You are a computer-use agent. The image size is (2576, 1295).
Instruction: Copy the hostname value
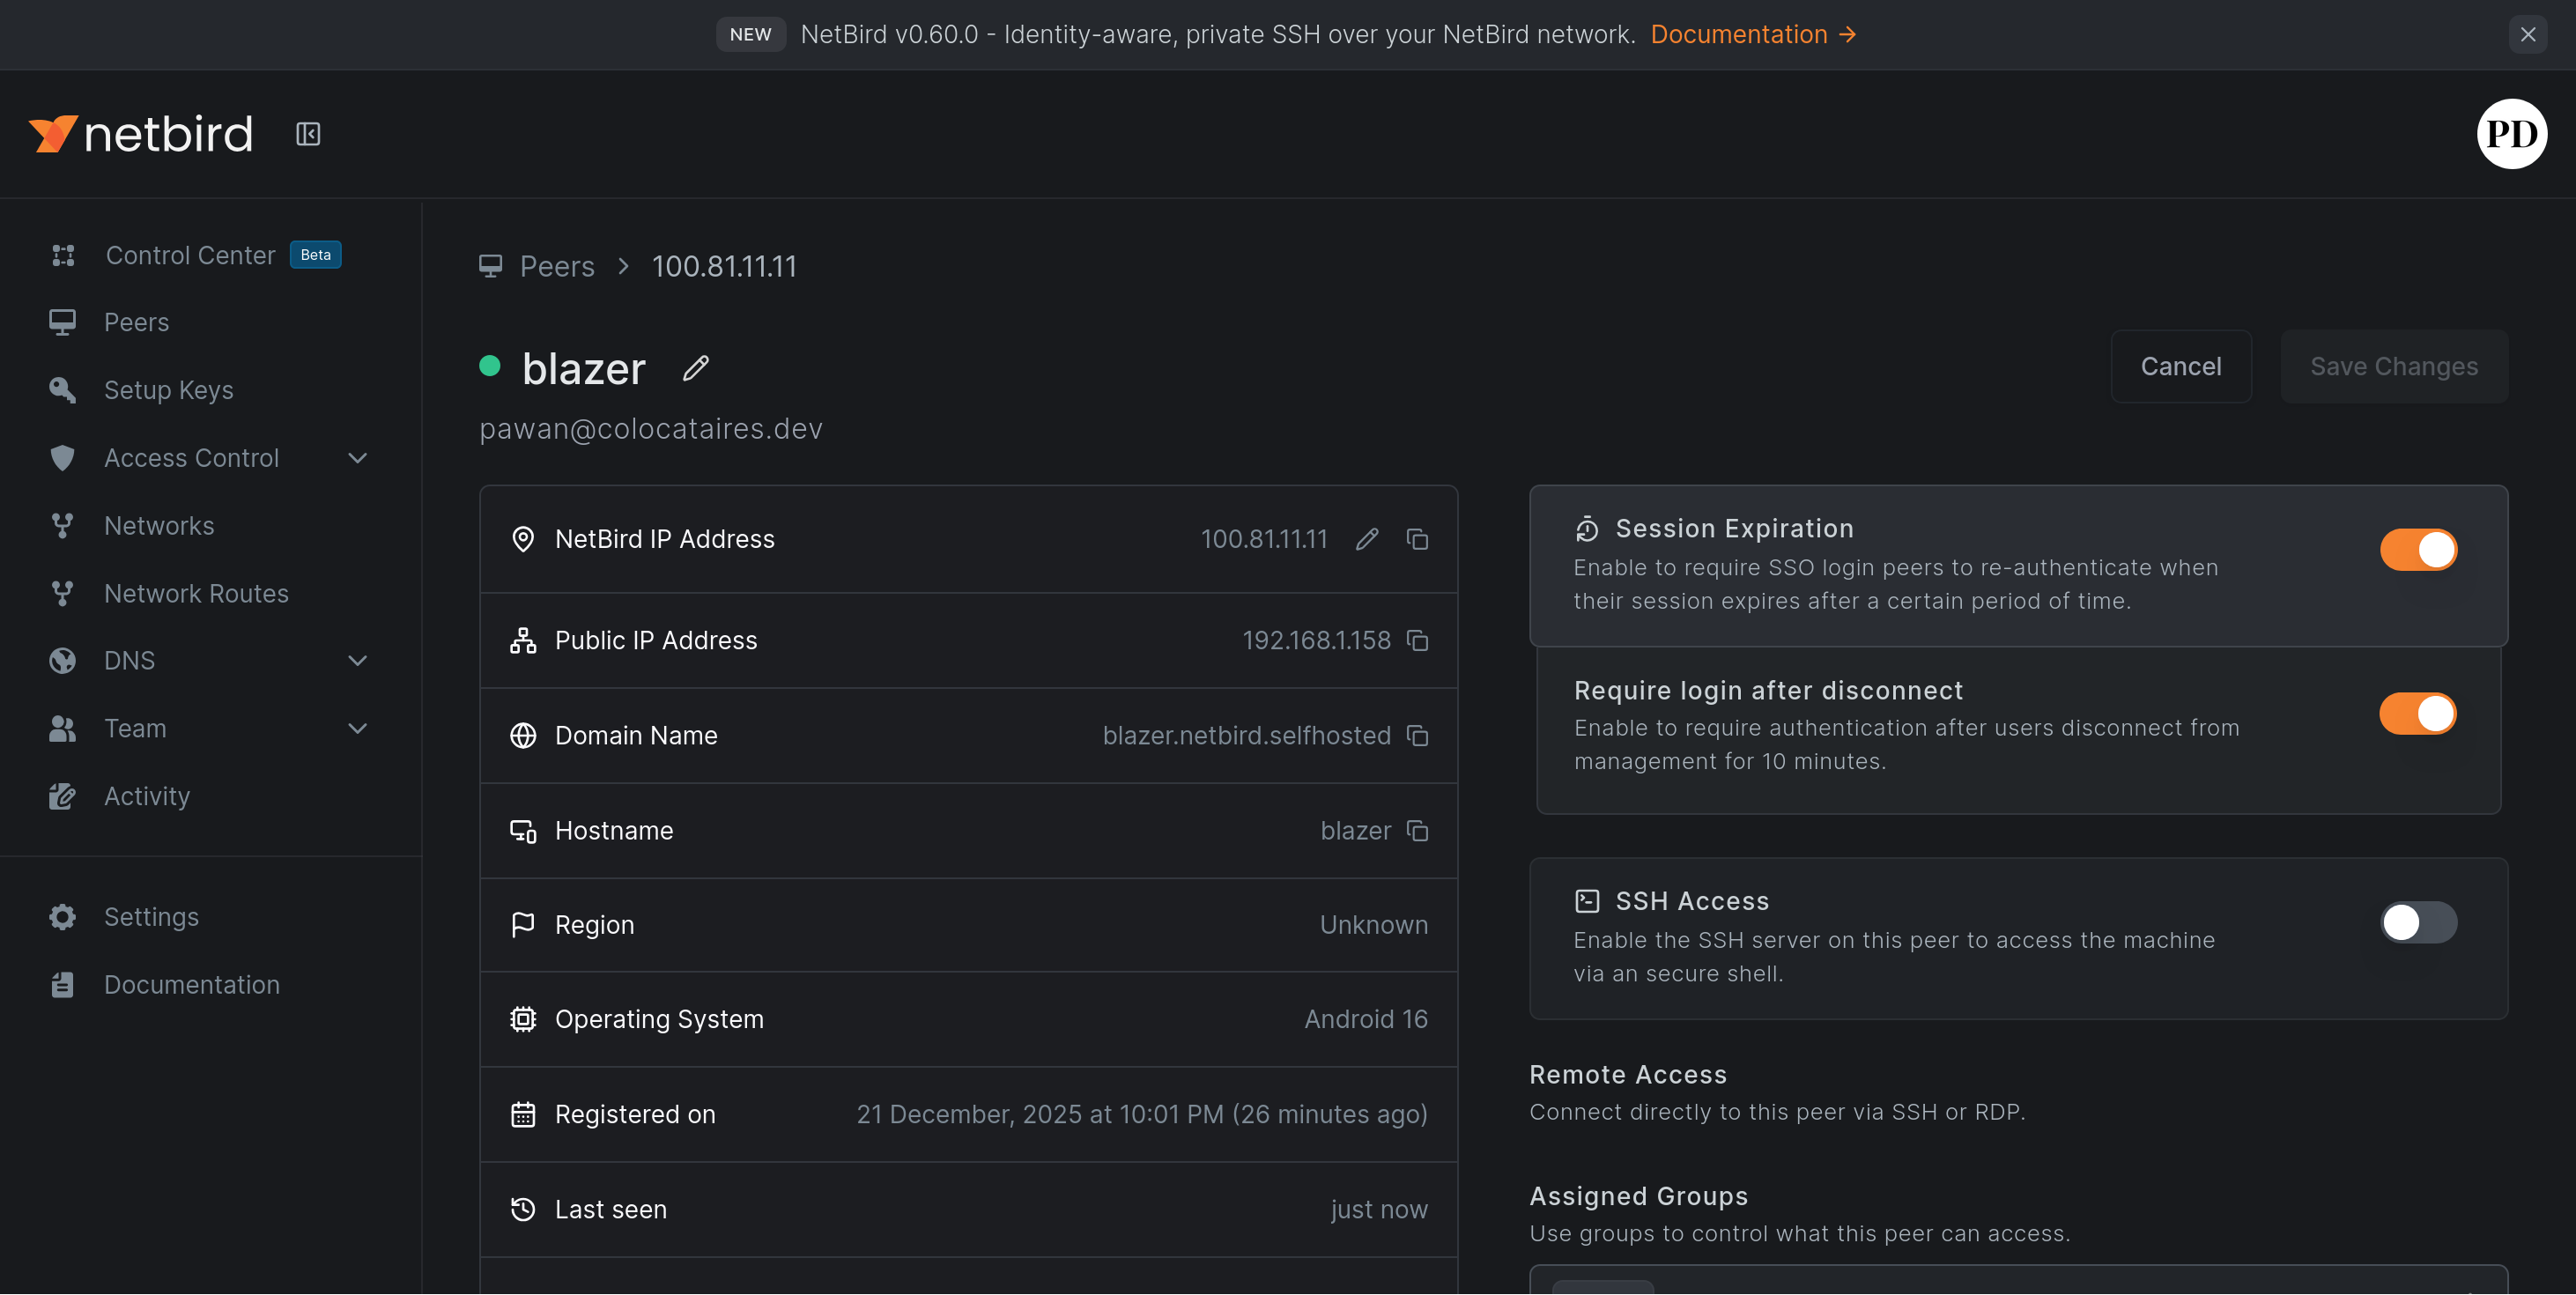pyautogui.click(x=1417, y=830)
